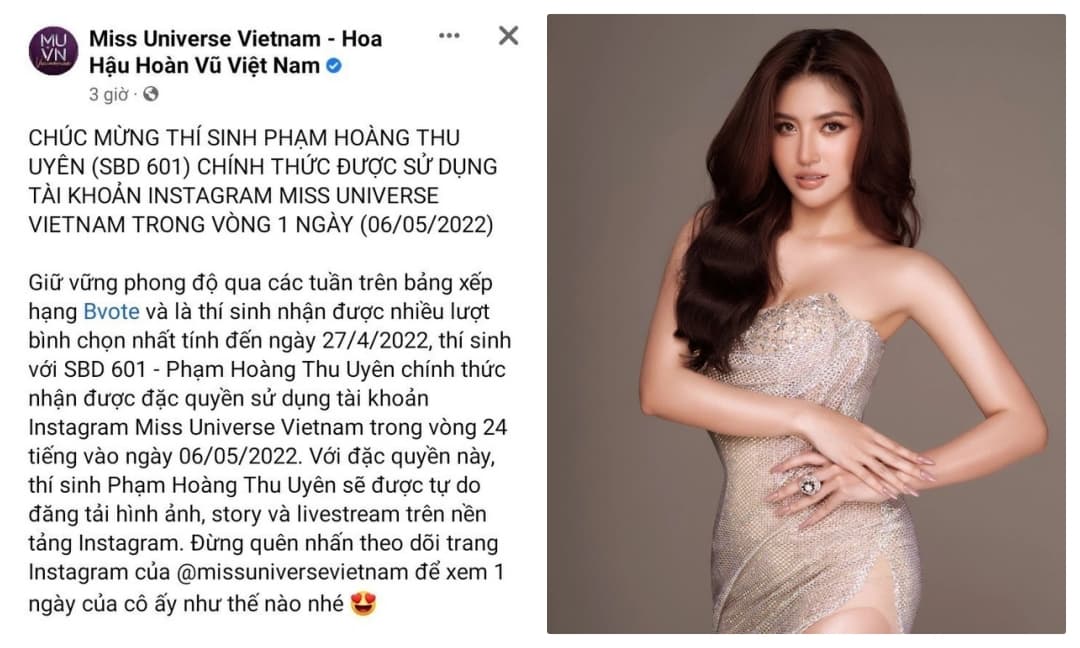1080x648 pixels.
Task: Click the blue verified badge
Action: click(334, 66)
